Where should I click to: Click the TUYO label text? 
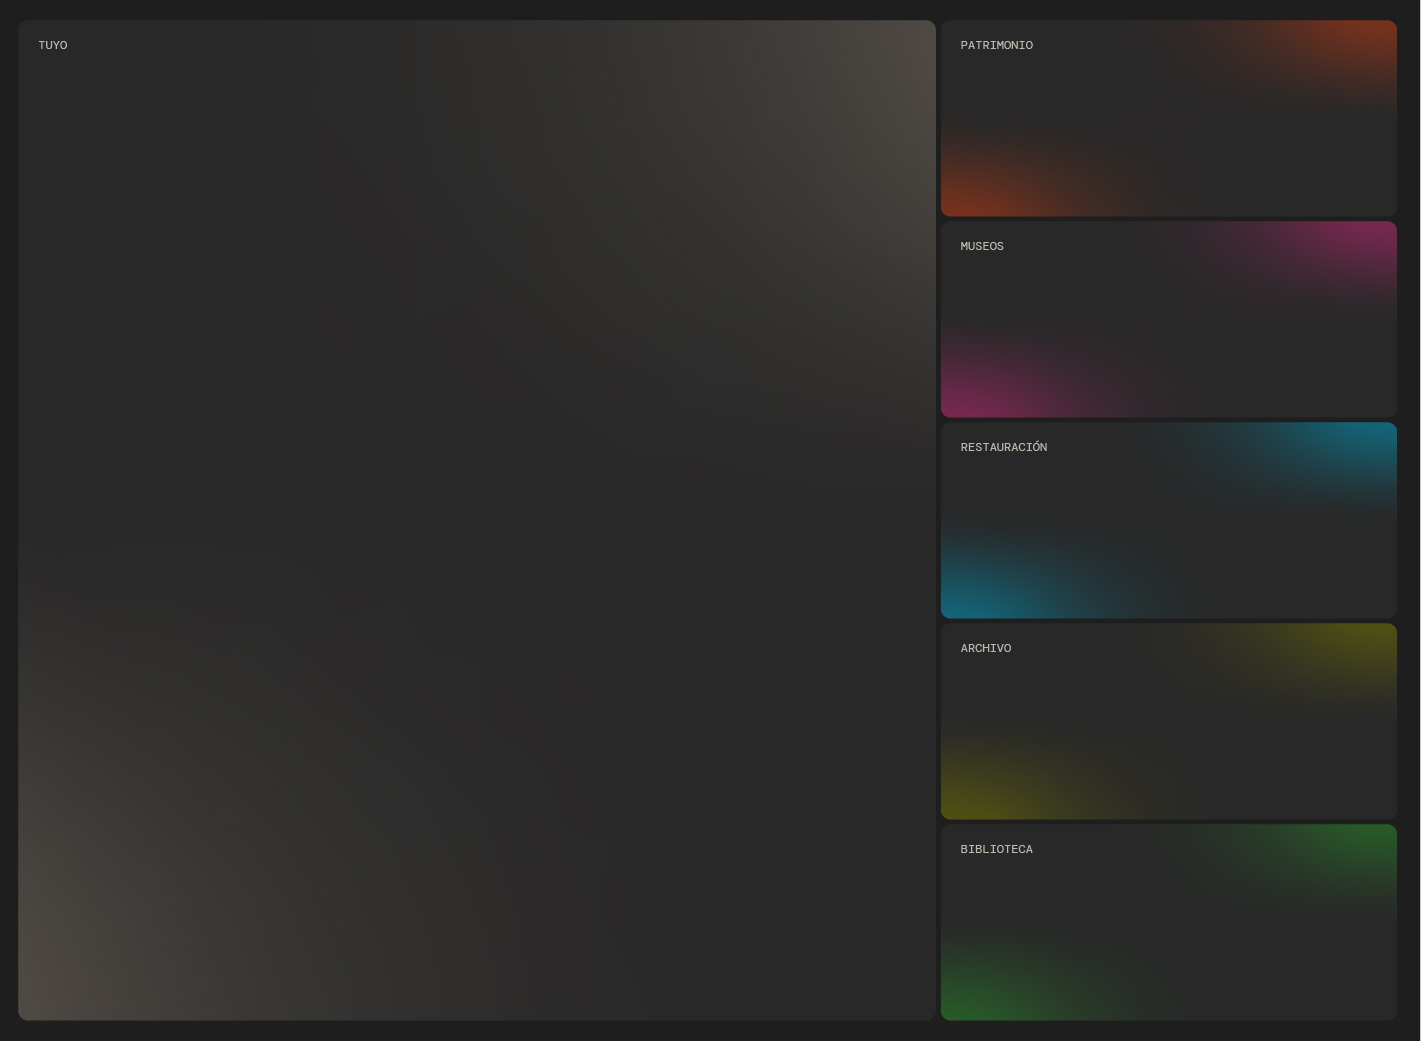[x=53, y=45]
